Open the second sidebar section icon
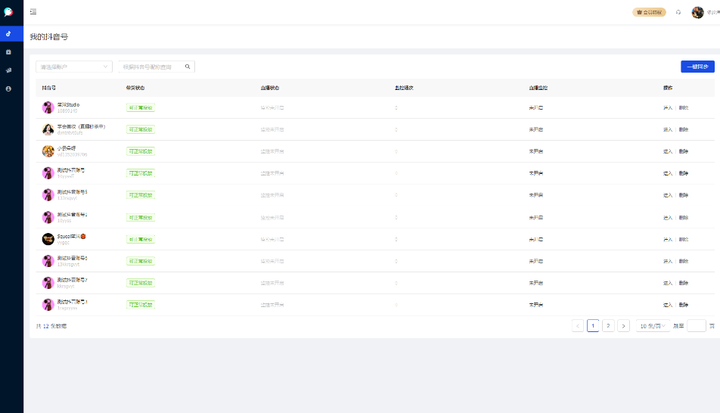720x413 pixels. pyautogui.click(x=8, y=52)
